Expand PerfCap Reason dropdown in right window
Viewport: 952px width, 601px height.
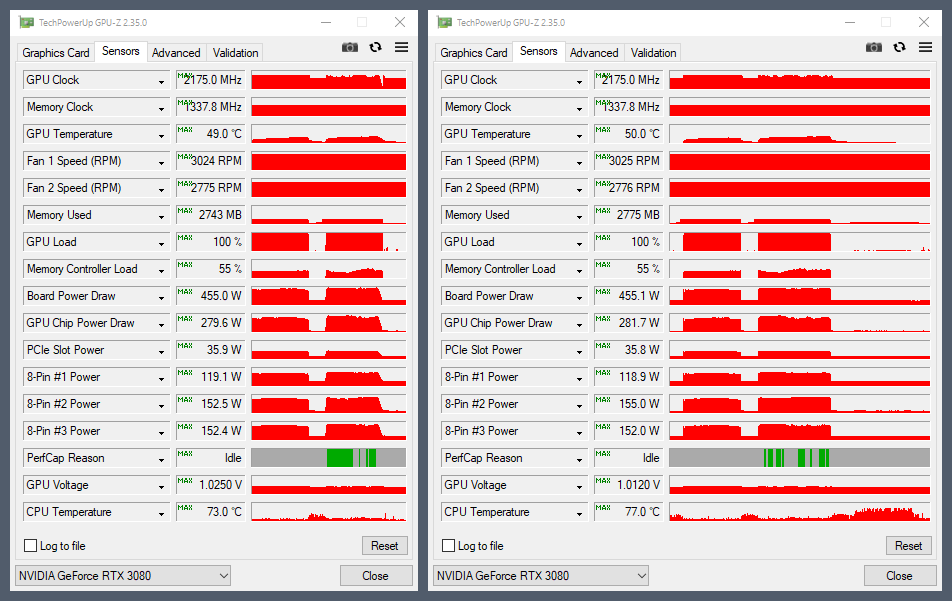(x=579, y=459)
